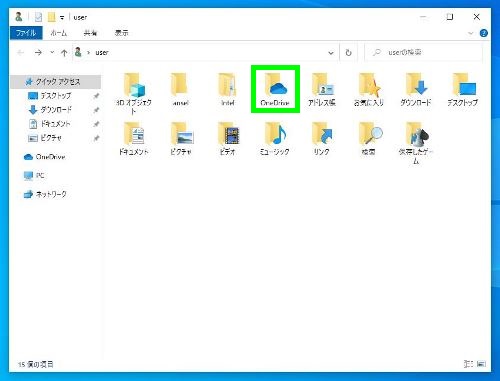The width and height of the screenshot is (500, 381).
Task: Select ダウンロード in the navigation pane
Action: click(x=56, y=110)
